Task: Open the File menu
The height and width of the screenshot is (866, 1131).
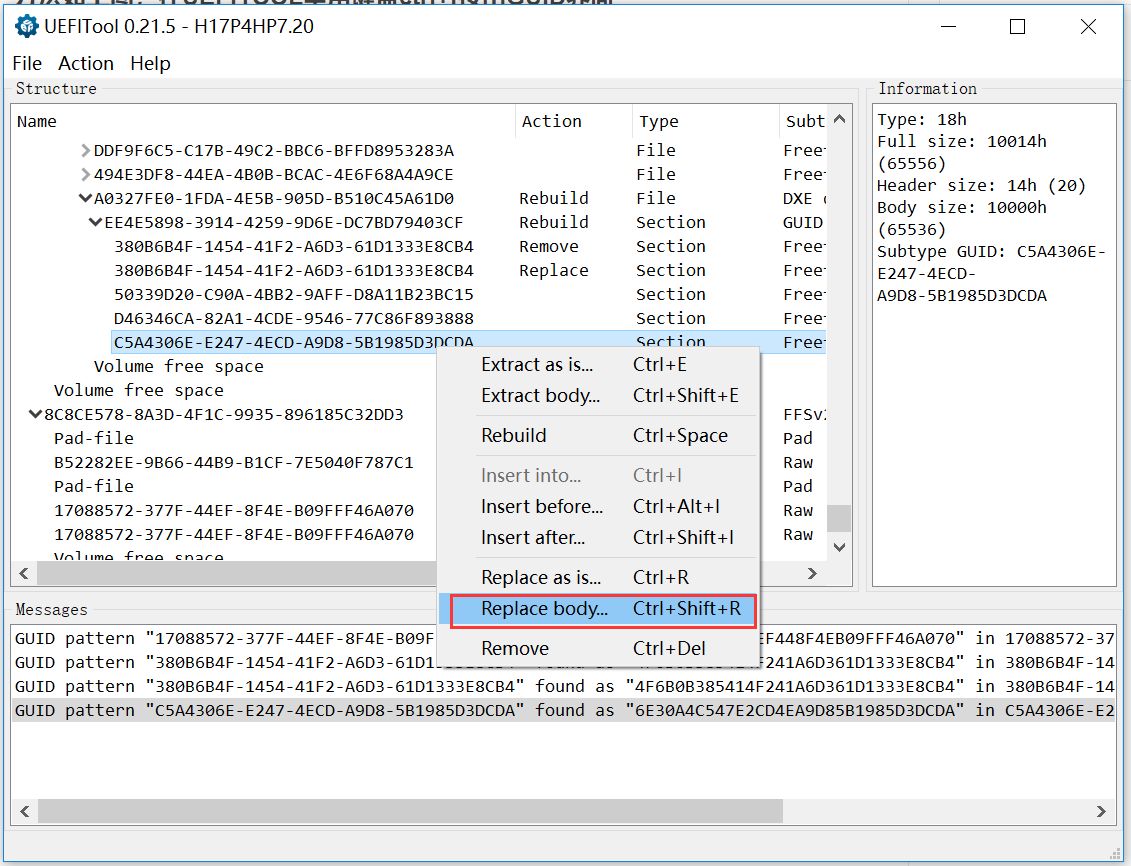Action: (27, 63)
